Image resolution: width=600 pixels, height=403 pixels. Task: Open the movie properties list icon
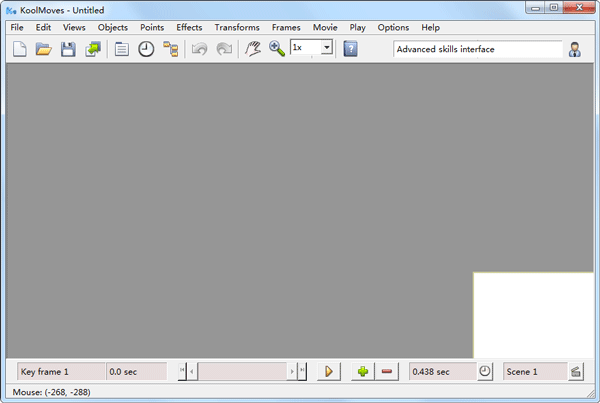point(122,49)
